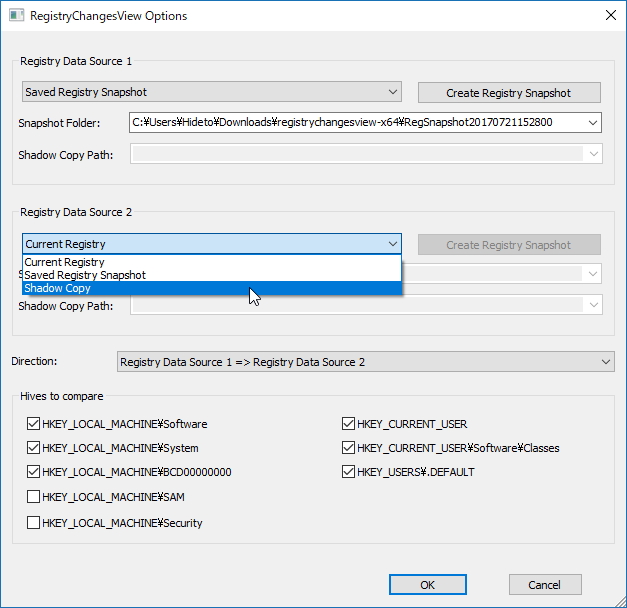
Task: Close the RegistryChangesView Options dialog
Action: [610, 16]
